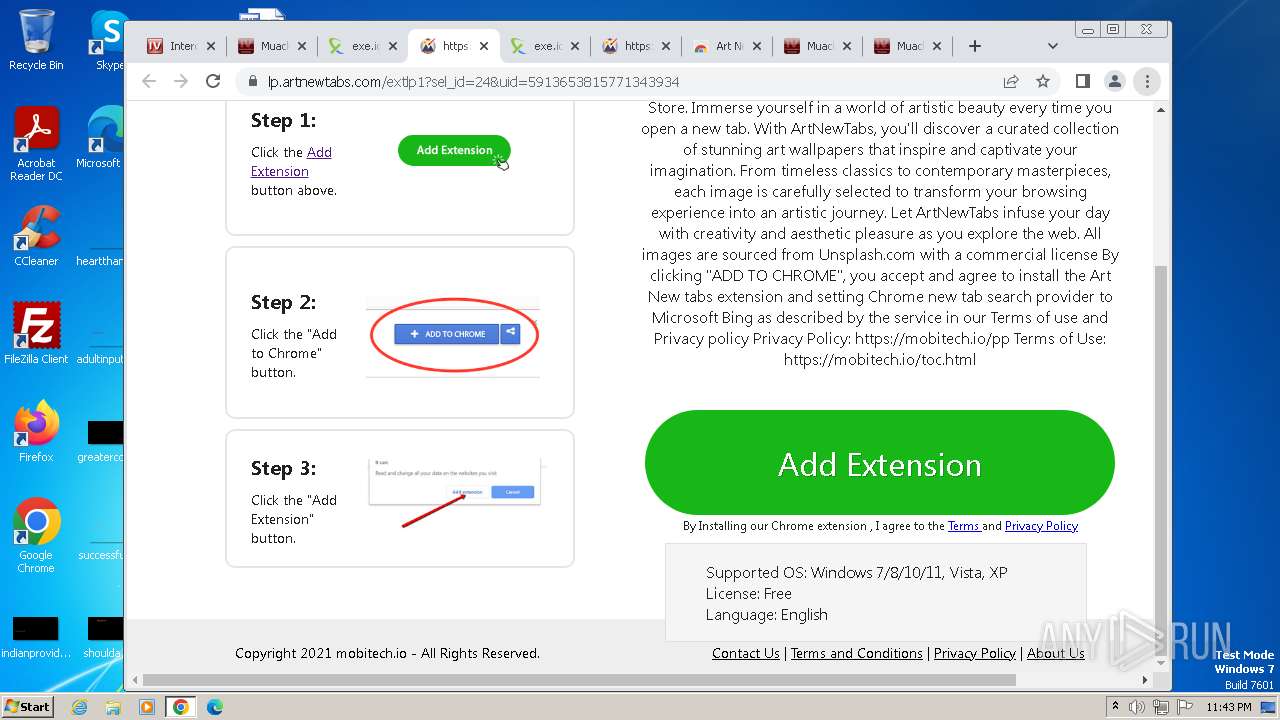Open the Chrome profile avatar icon

(x=1115, y=82)
